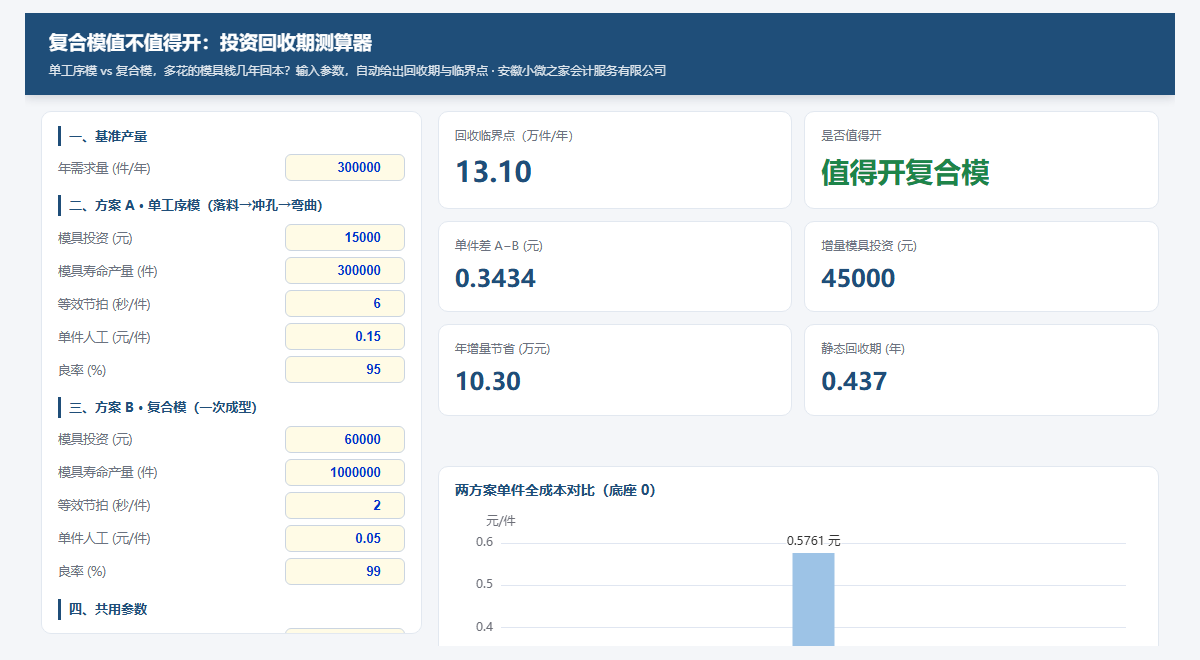Click the 四、共用参数 section heading
Screen dimensions: 1200x660
108,609
